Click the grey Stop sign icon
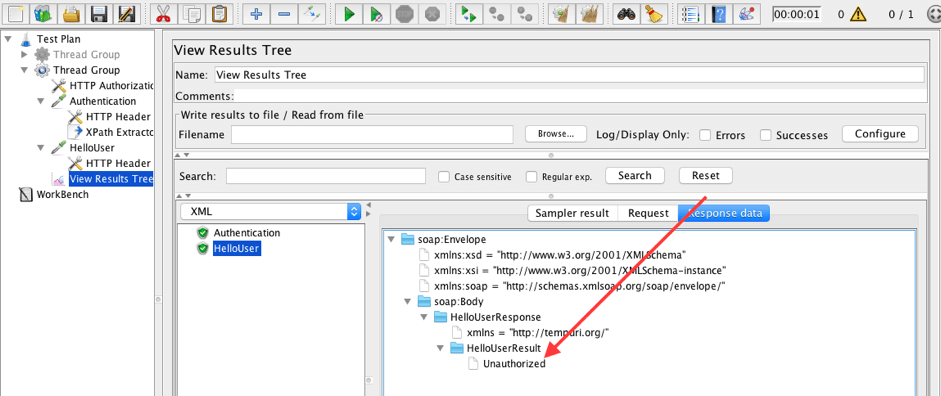 tap(404, 13)
